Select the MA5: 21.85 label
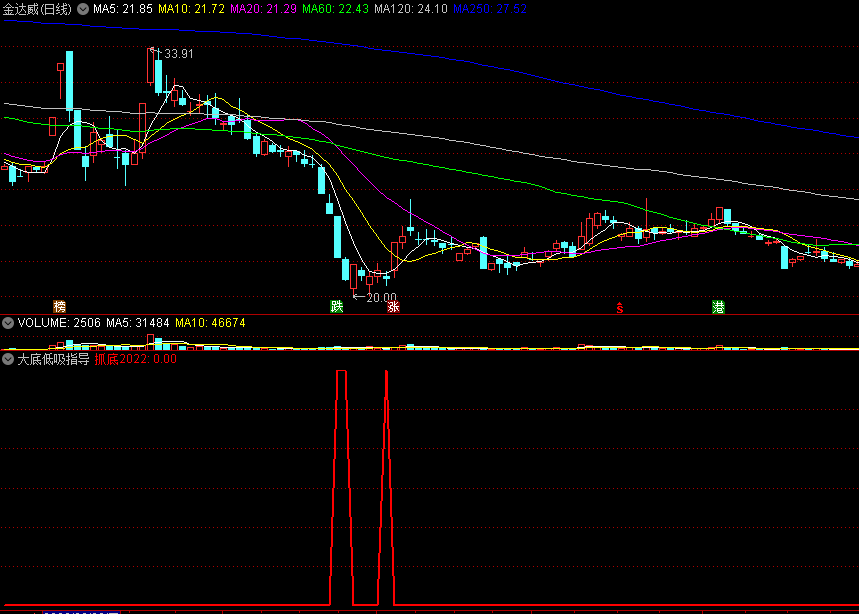This screenshot has width=859, height=614. click(x=123, y=9)
